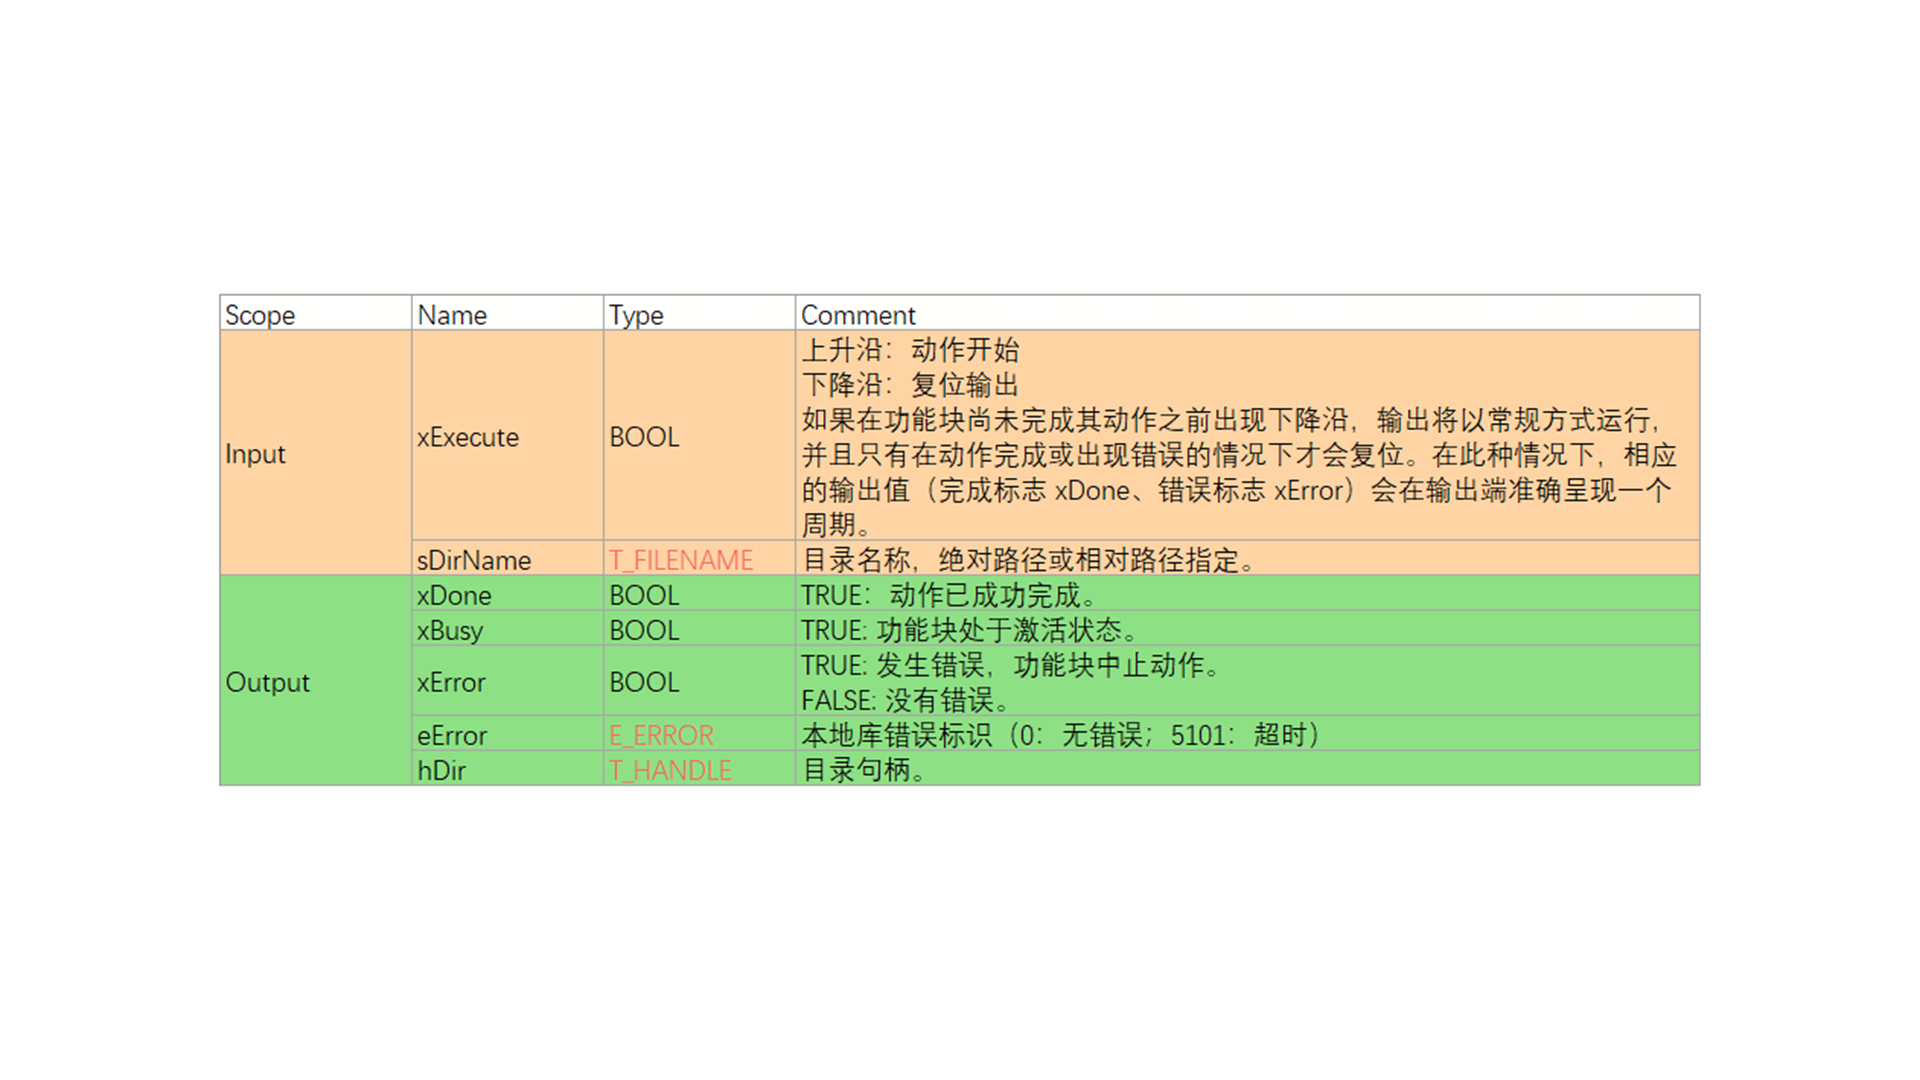Click the eError comment mentioning 5101
Viewport: 1920px width, 1080px height.
click(x=1060, y=735)
